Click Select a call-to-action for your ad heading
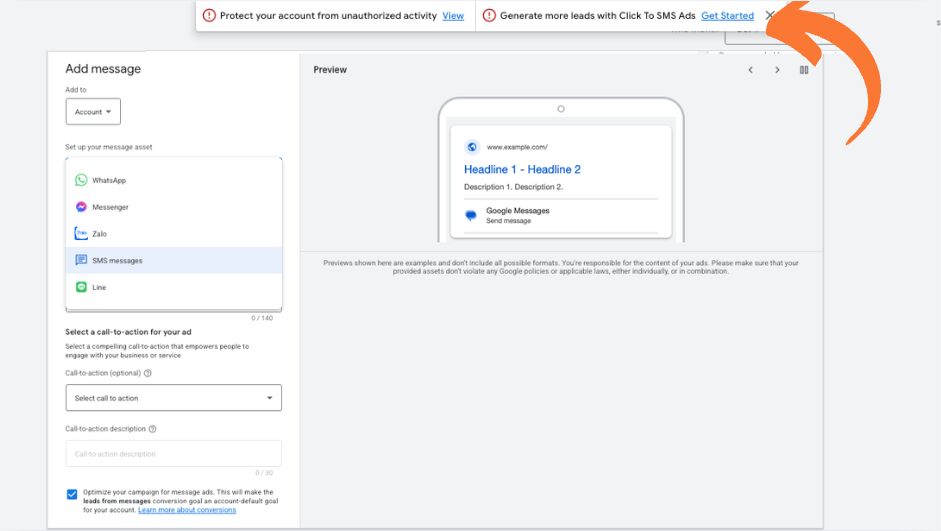 (128, 332)
